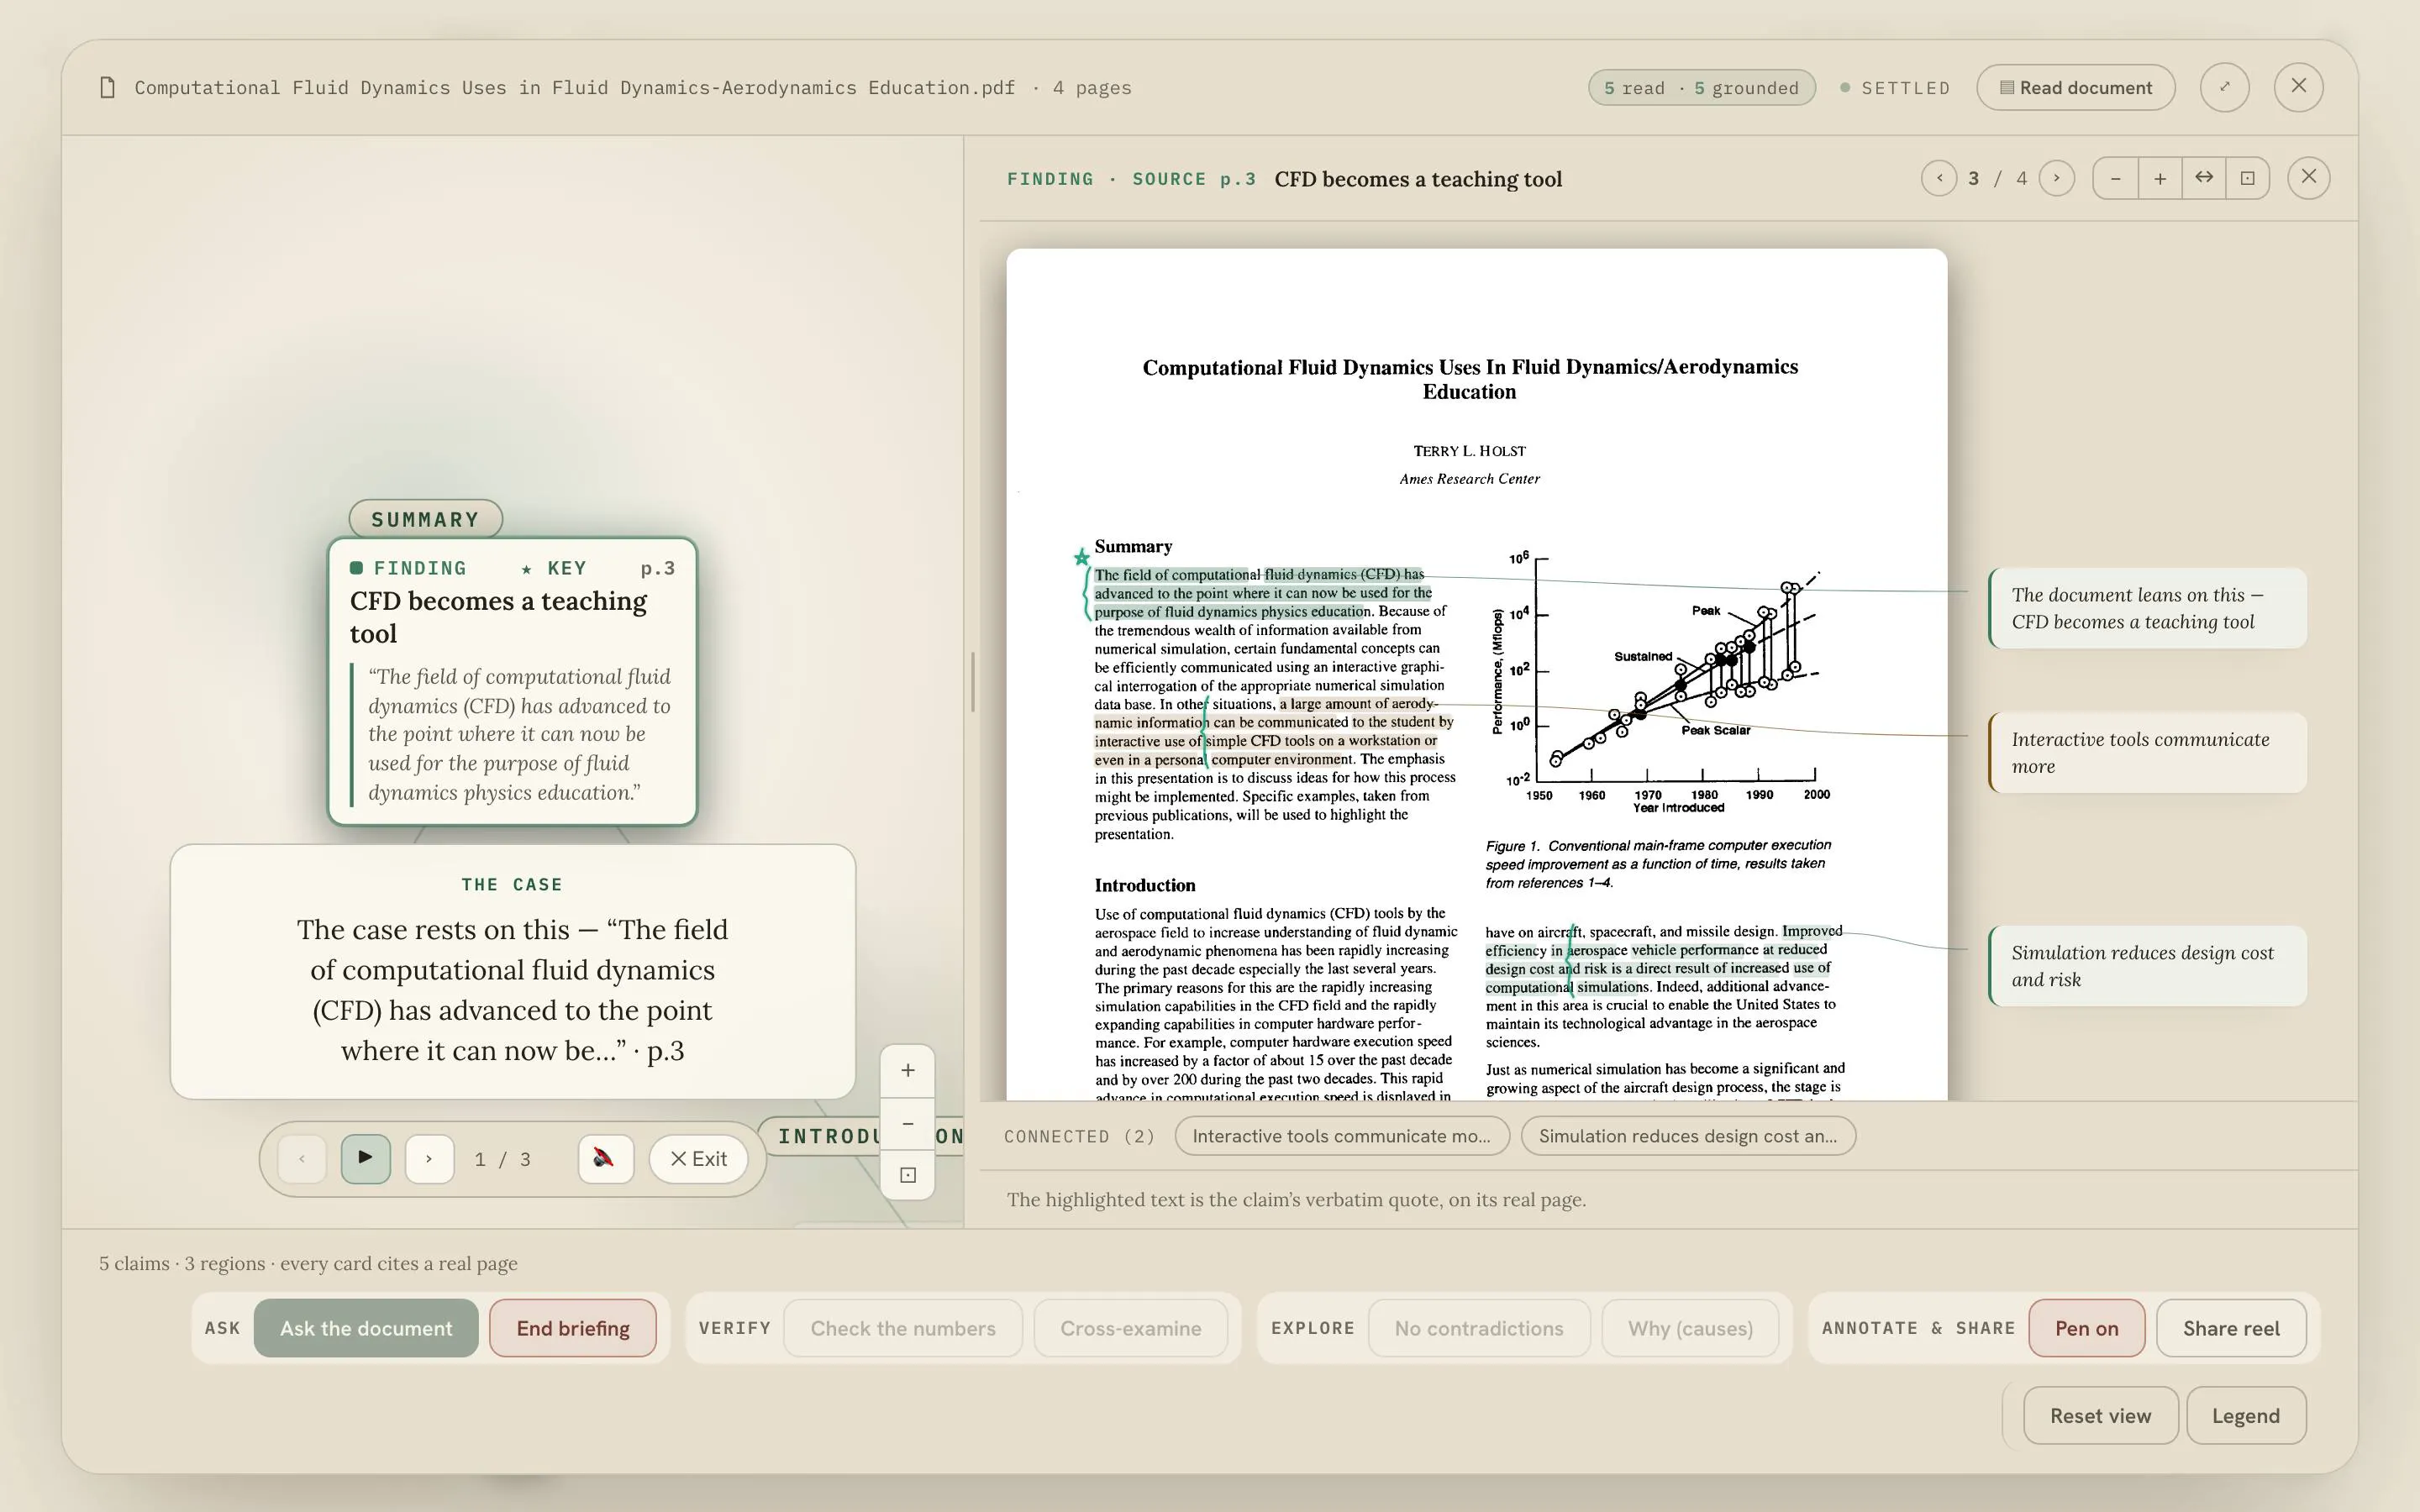
Task: Toggle the Pen on annotation mode
Action: pyautogui.click(x=2086, y=1328)
